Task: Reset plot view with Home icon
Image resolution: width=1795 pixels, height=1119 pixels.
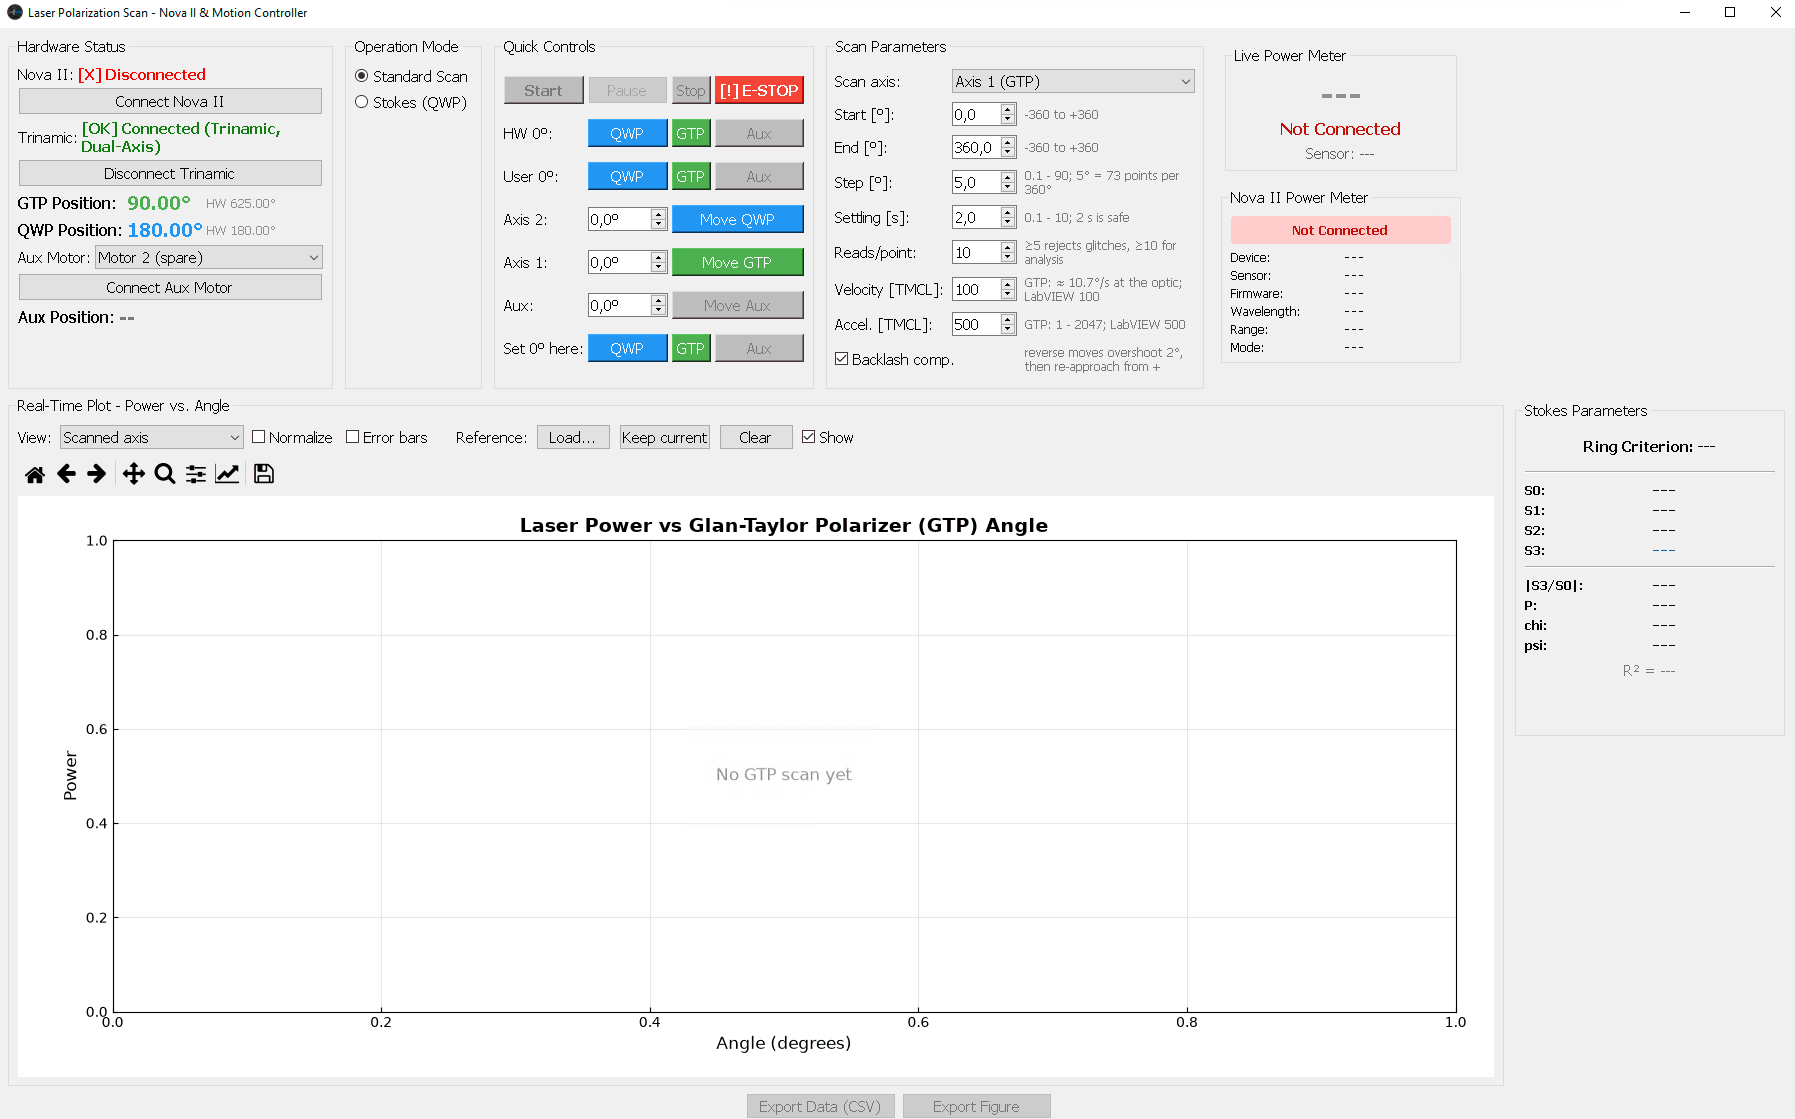Action: tap(35, 474)
